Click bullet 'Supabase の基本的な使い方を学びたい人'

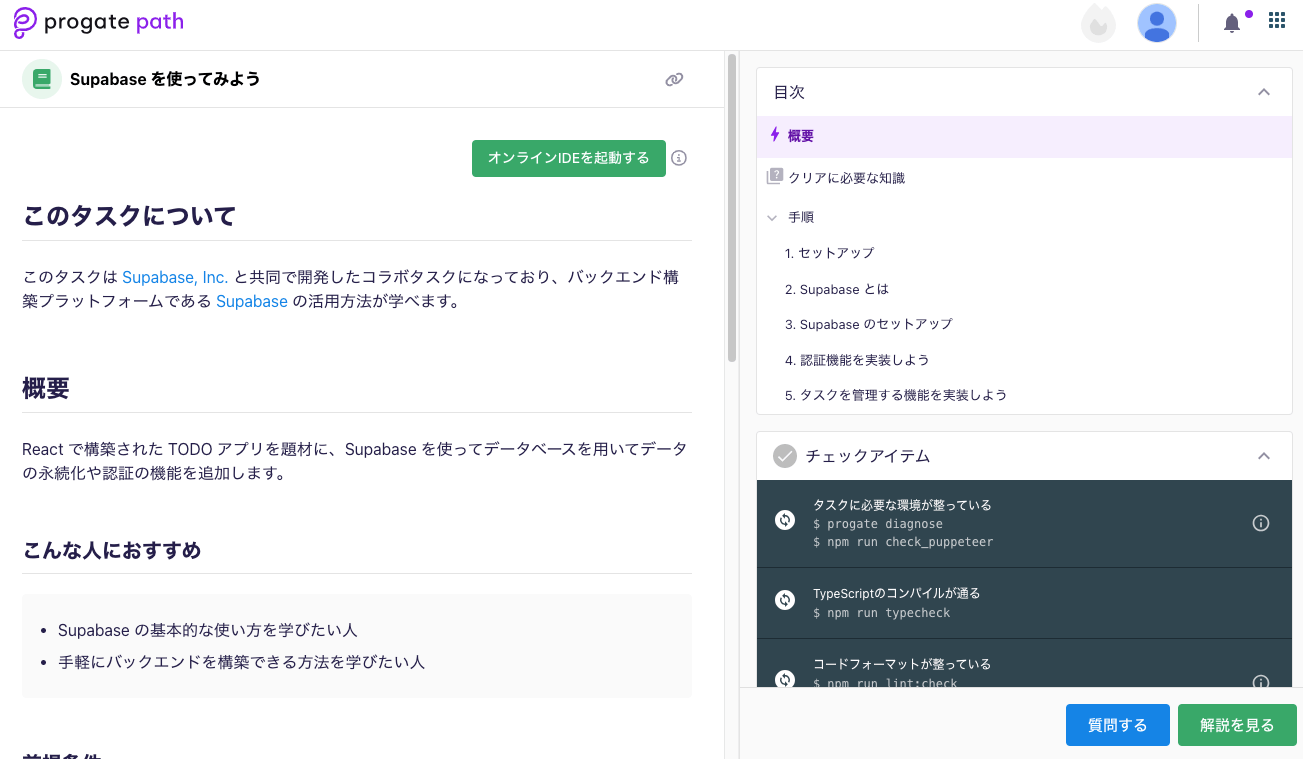click(x=208, y=630)
